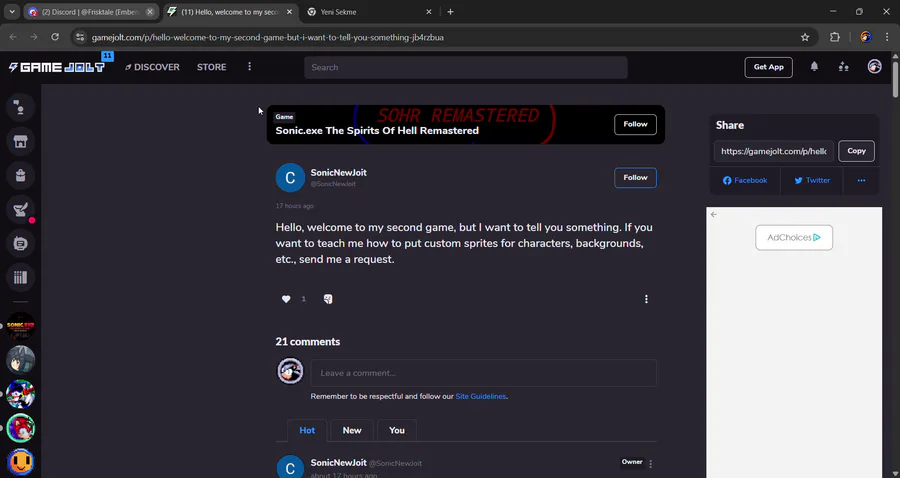Open the SonicNewJoit author profile name
Viewport: 900px width, 478px height.
339,172
